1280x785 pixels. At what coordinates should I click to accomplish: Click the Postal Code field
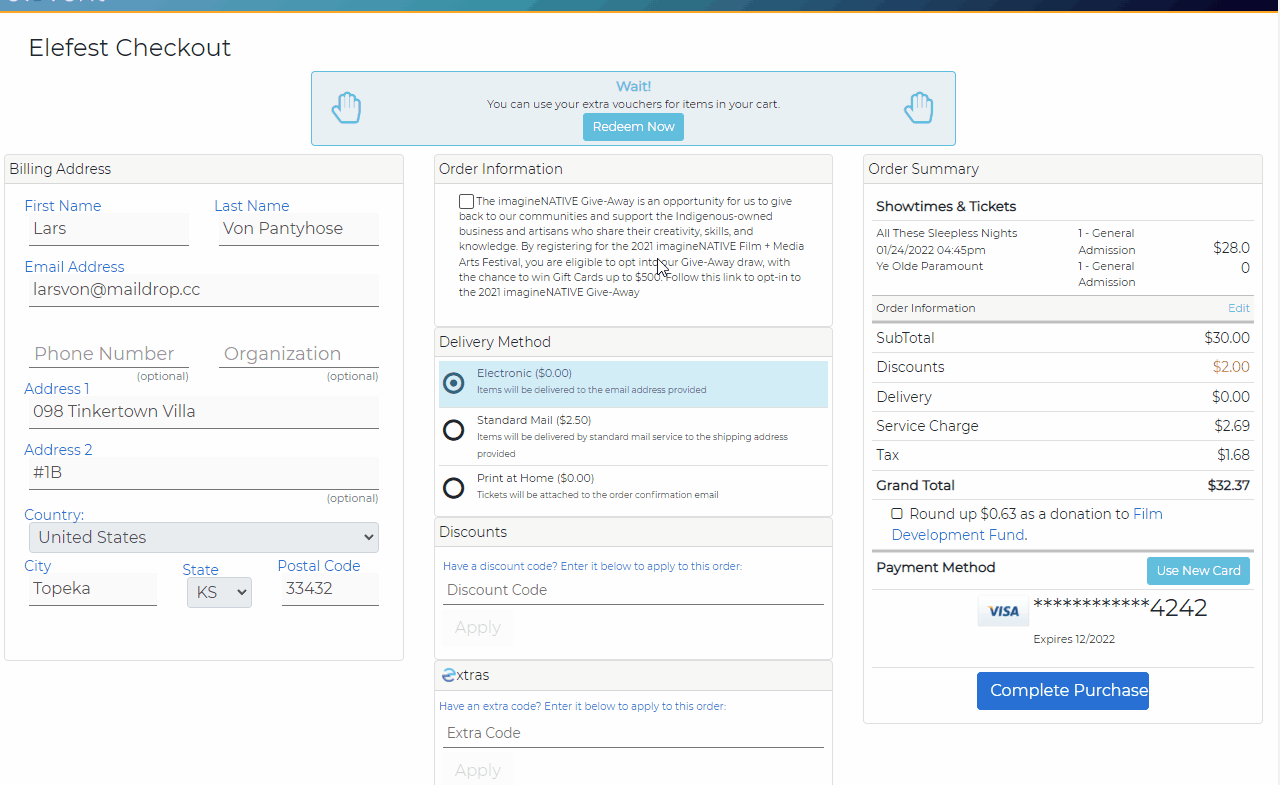330,589
